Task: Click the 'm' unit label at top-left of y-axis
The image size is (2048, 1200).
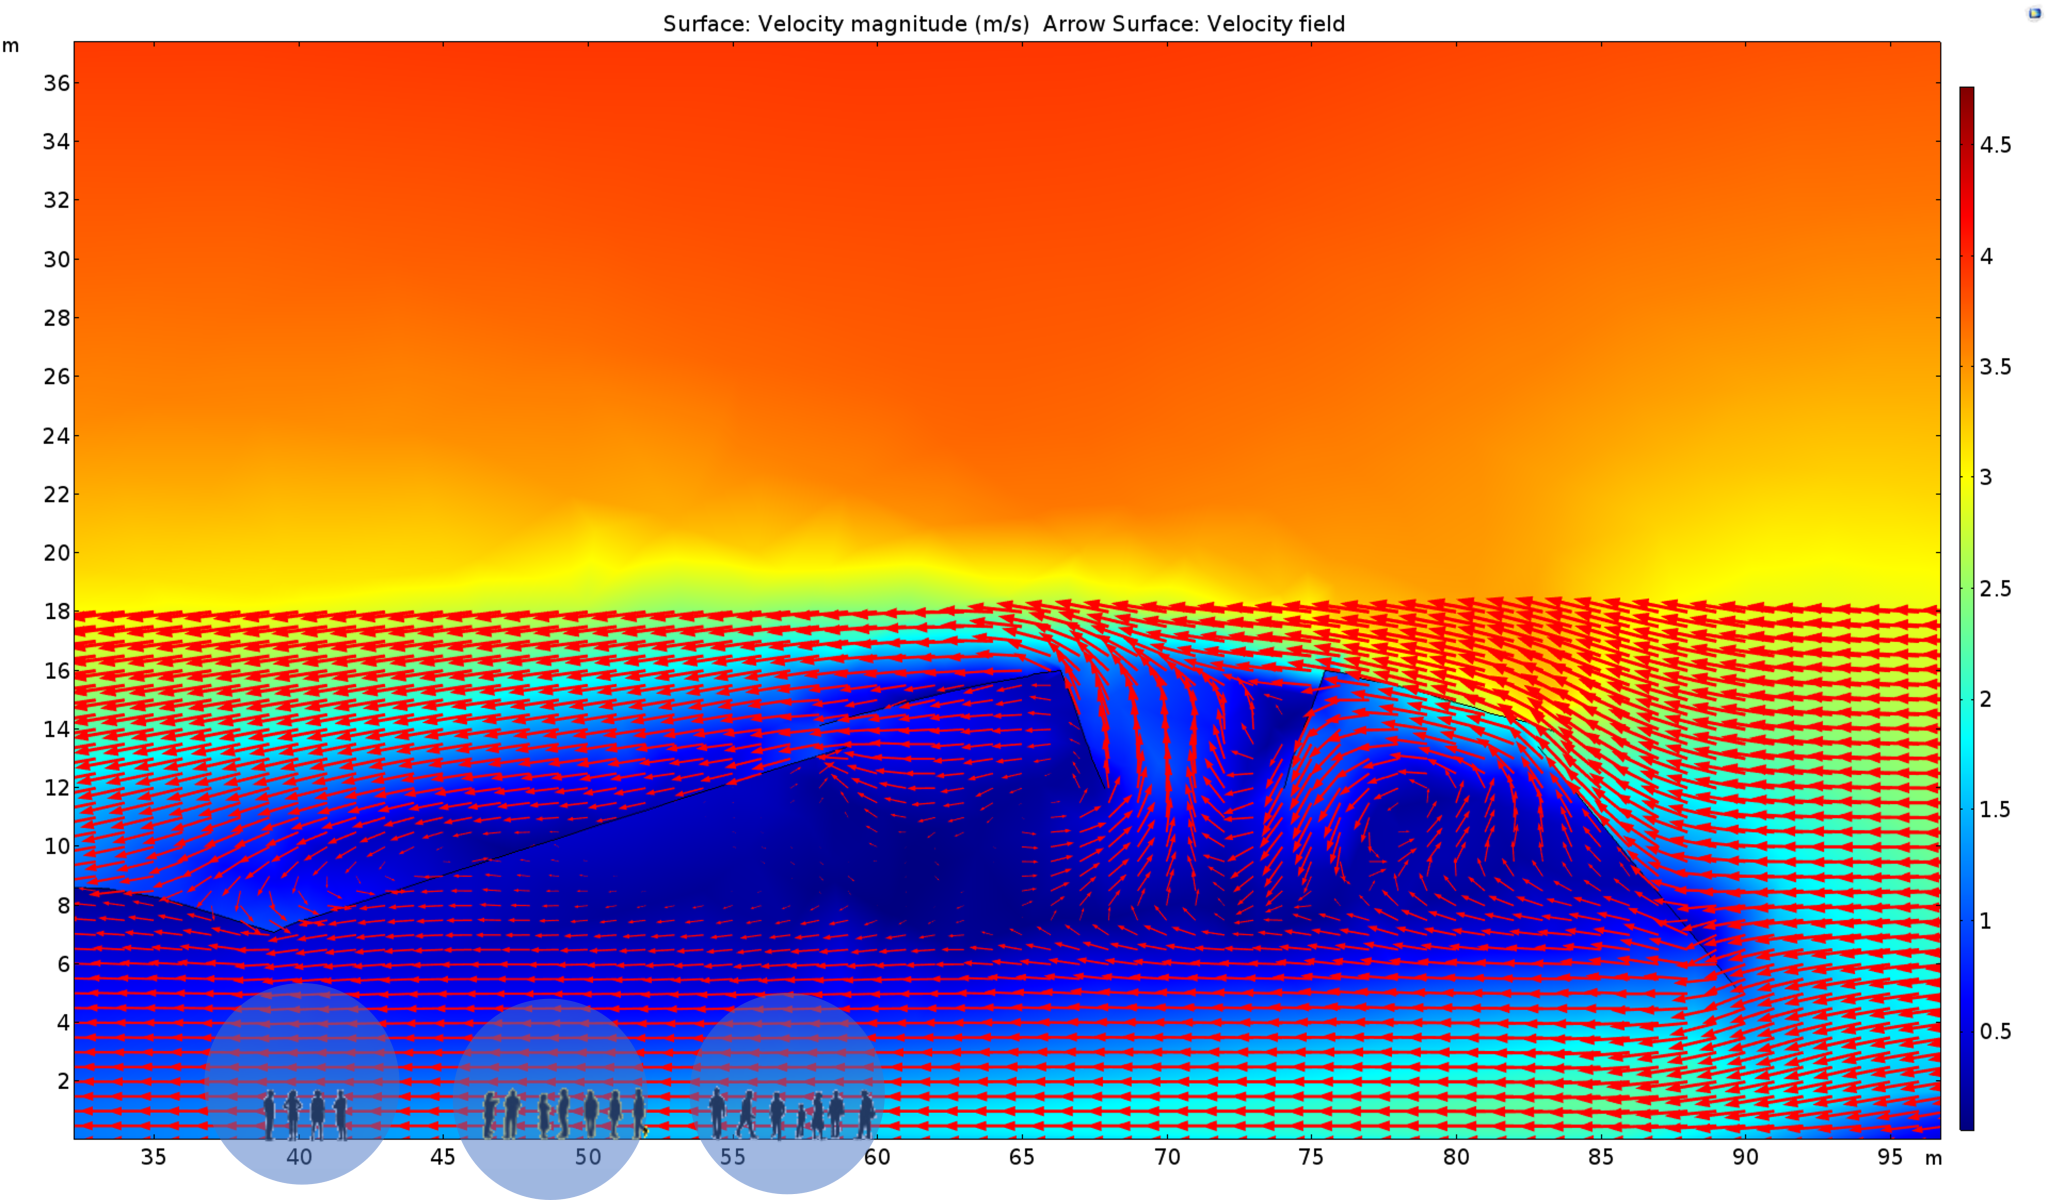Action: coord(11,46)
